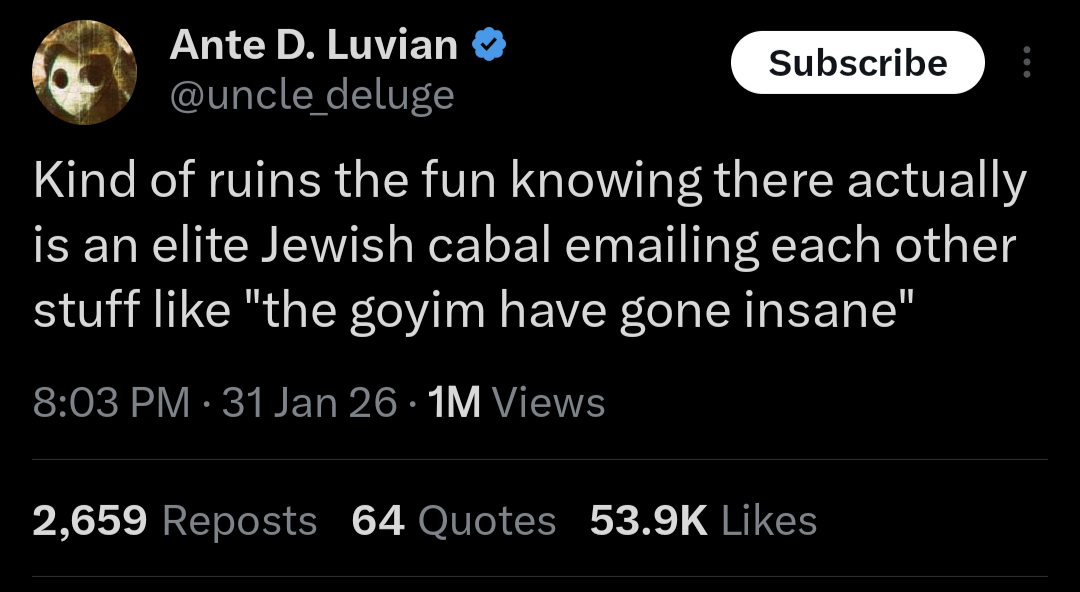
Task: Click the 53.9K like count number
Action: coord(648,521)
